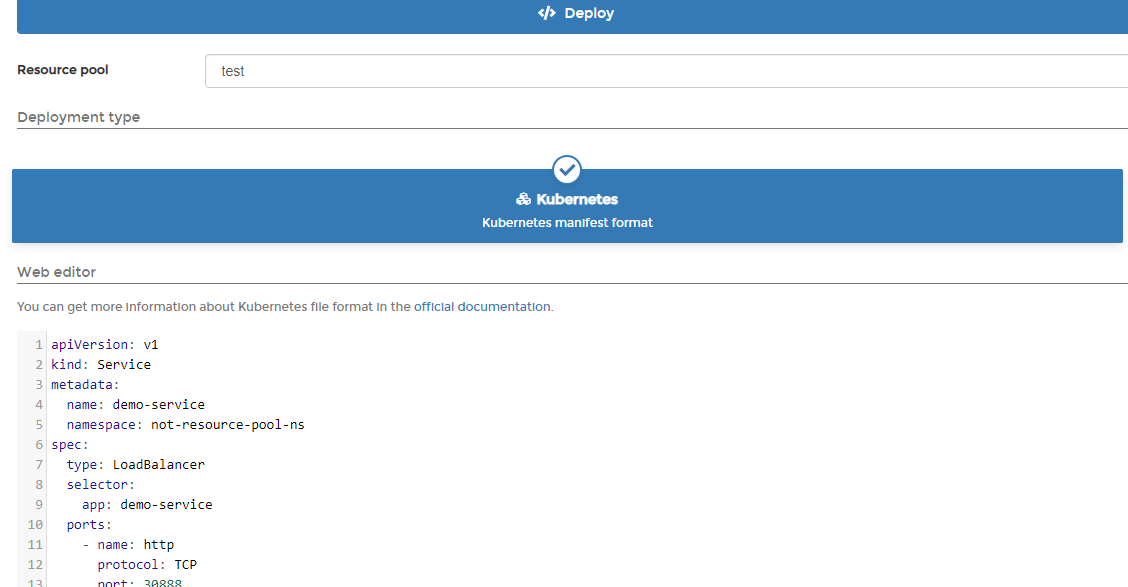Click line number 1 in the gutter
Screen dimensions: 1128x587
click(x=39, y=345)
